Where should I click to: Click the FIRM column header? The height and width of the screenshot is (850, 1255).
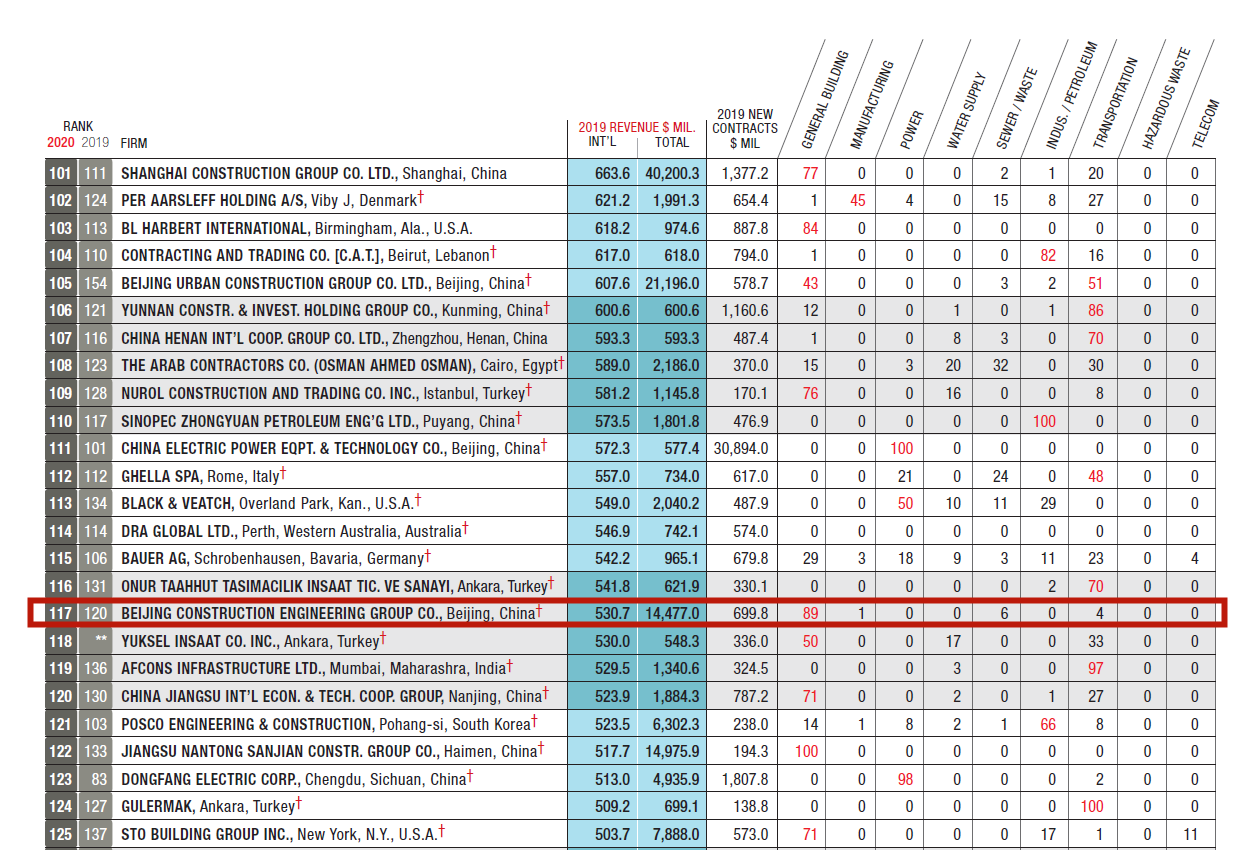click(x=134, y=143)
